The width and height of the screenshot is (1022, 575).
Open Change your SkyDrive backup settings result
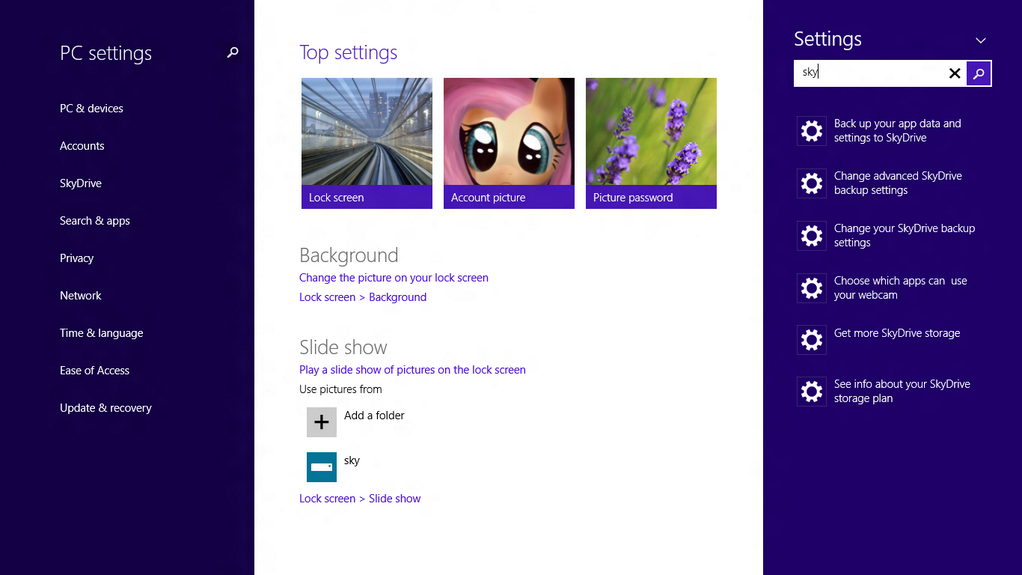(x=904, y=235)
